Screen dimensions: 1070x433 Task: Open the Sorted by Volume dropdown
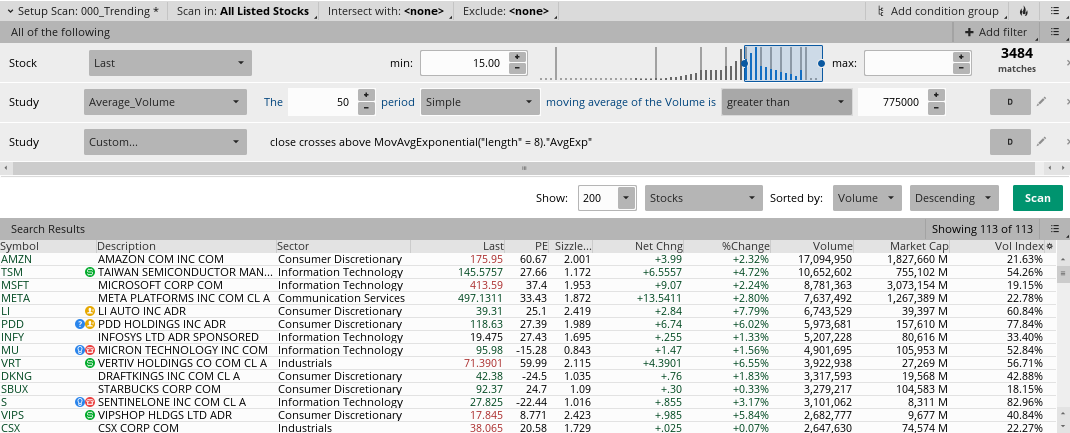[867, 198]
